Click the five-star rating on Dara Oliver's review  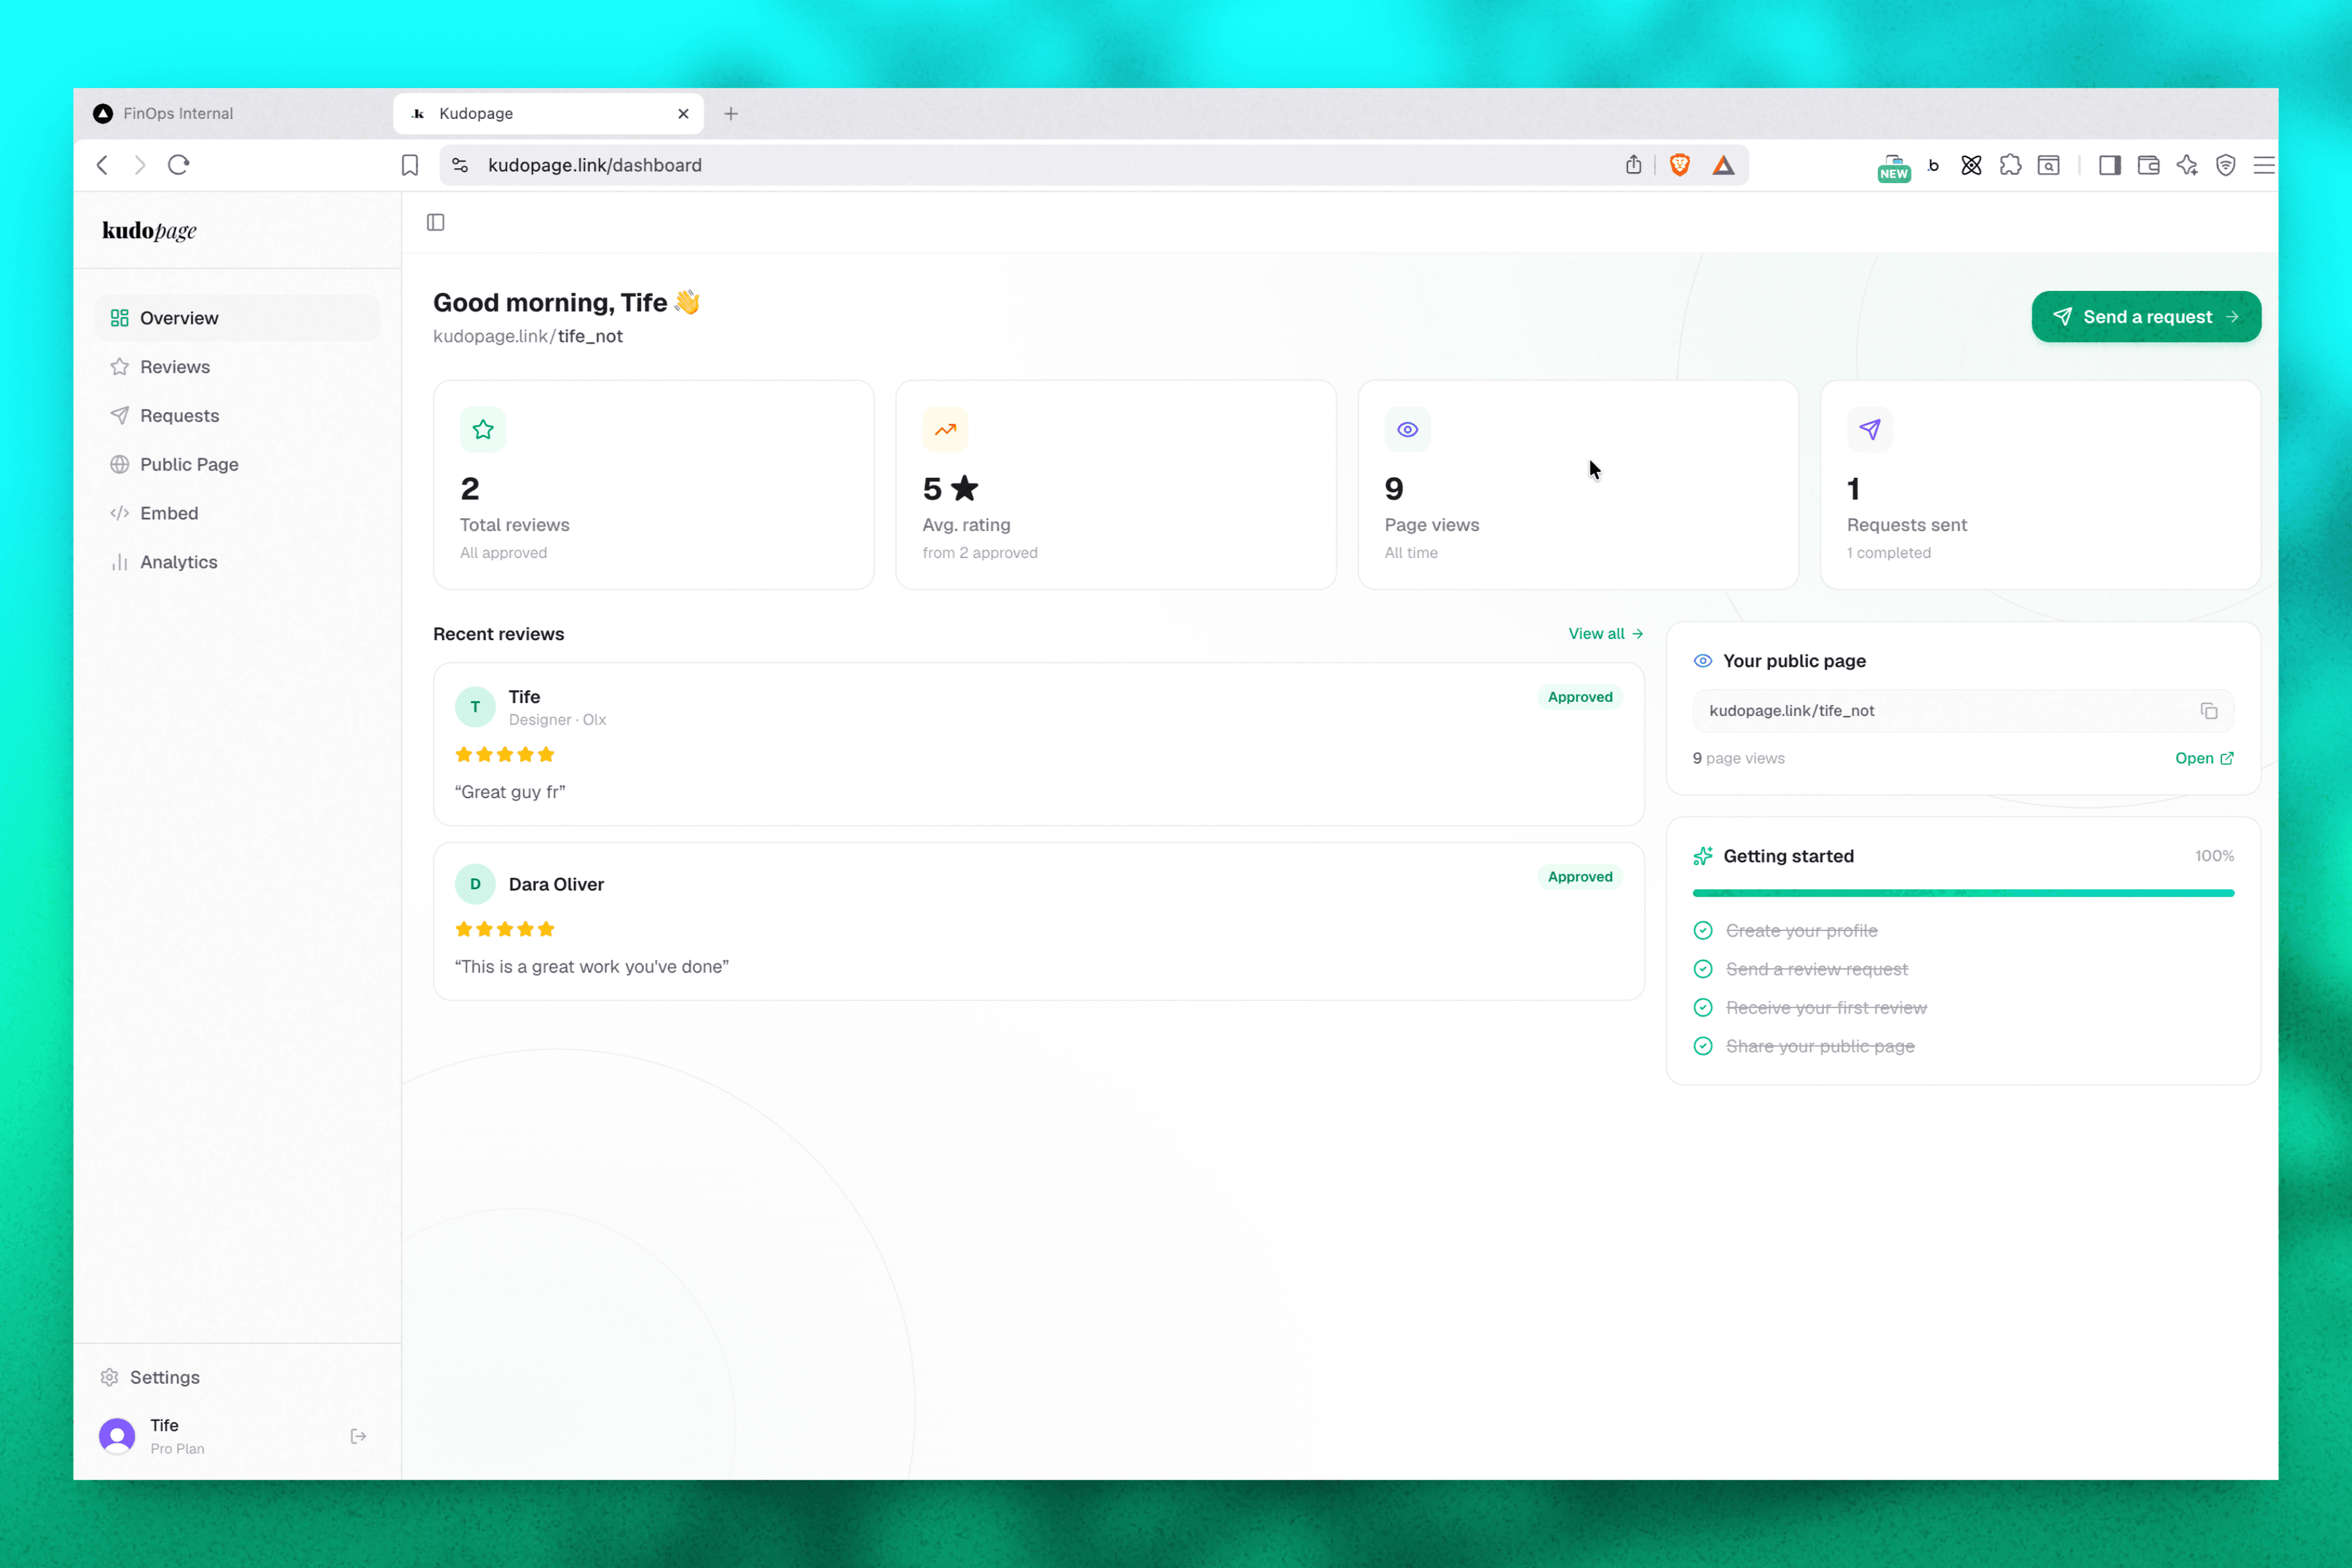pos(504,929)
